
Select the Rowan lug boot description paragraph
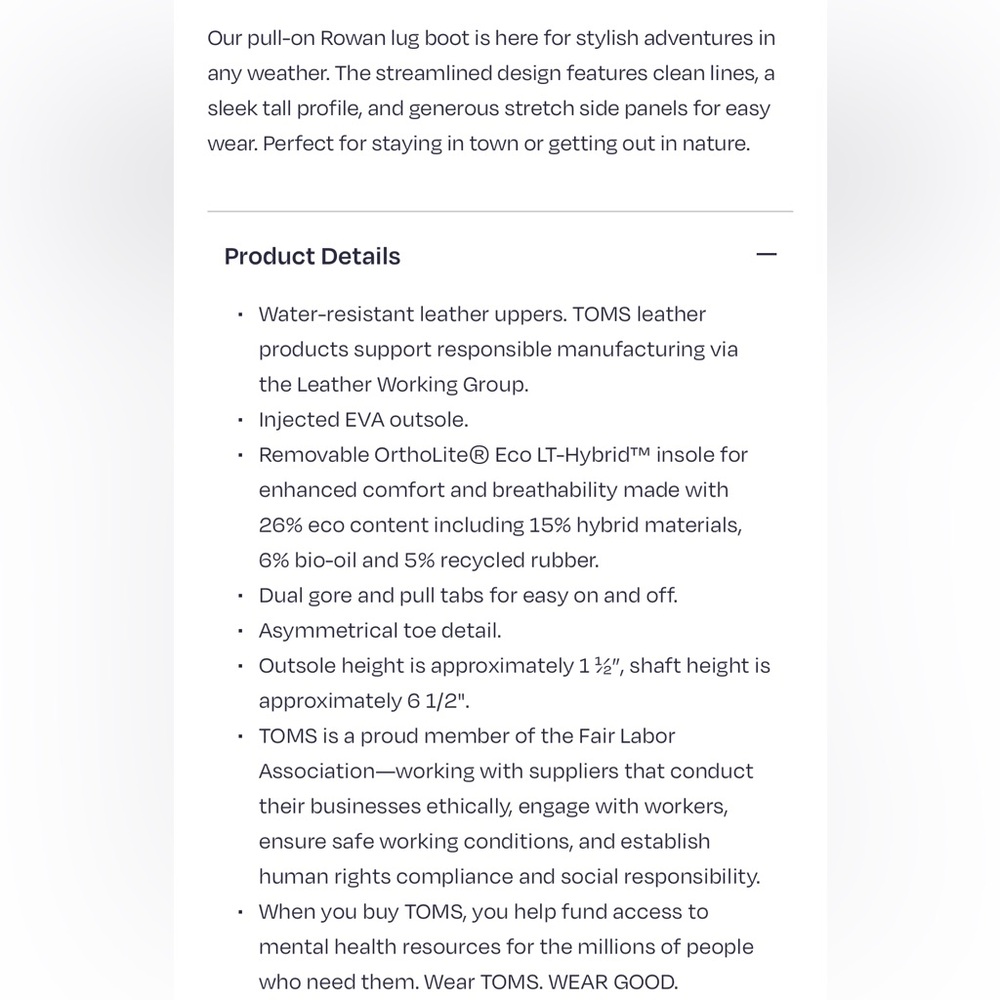coord(491,90)
